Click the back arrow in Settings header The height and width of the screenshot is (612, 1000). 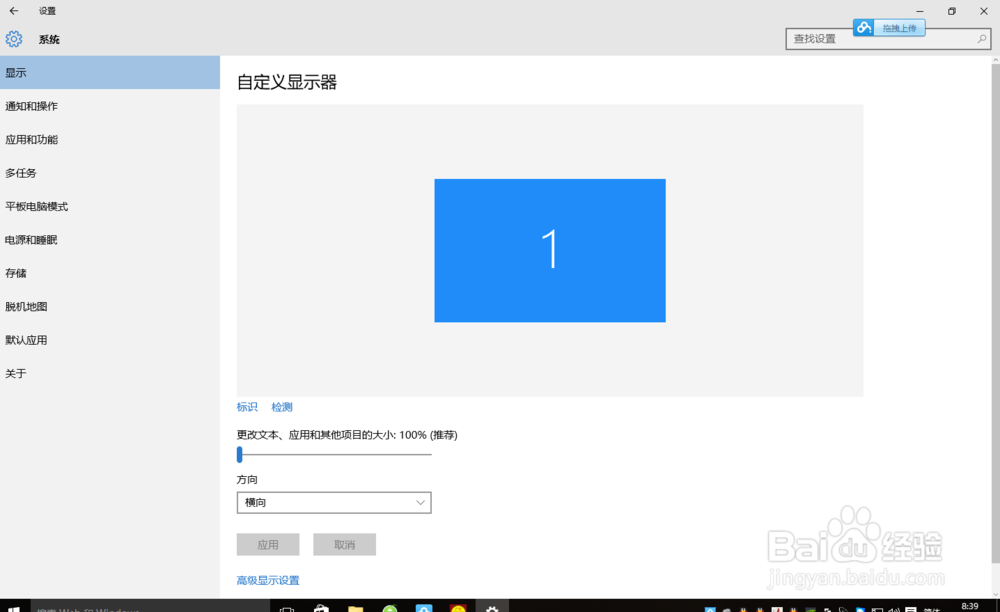coord(13,11)
